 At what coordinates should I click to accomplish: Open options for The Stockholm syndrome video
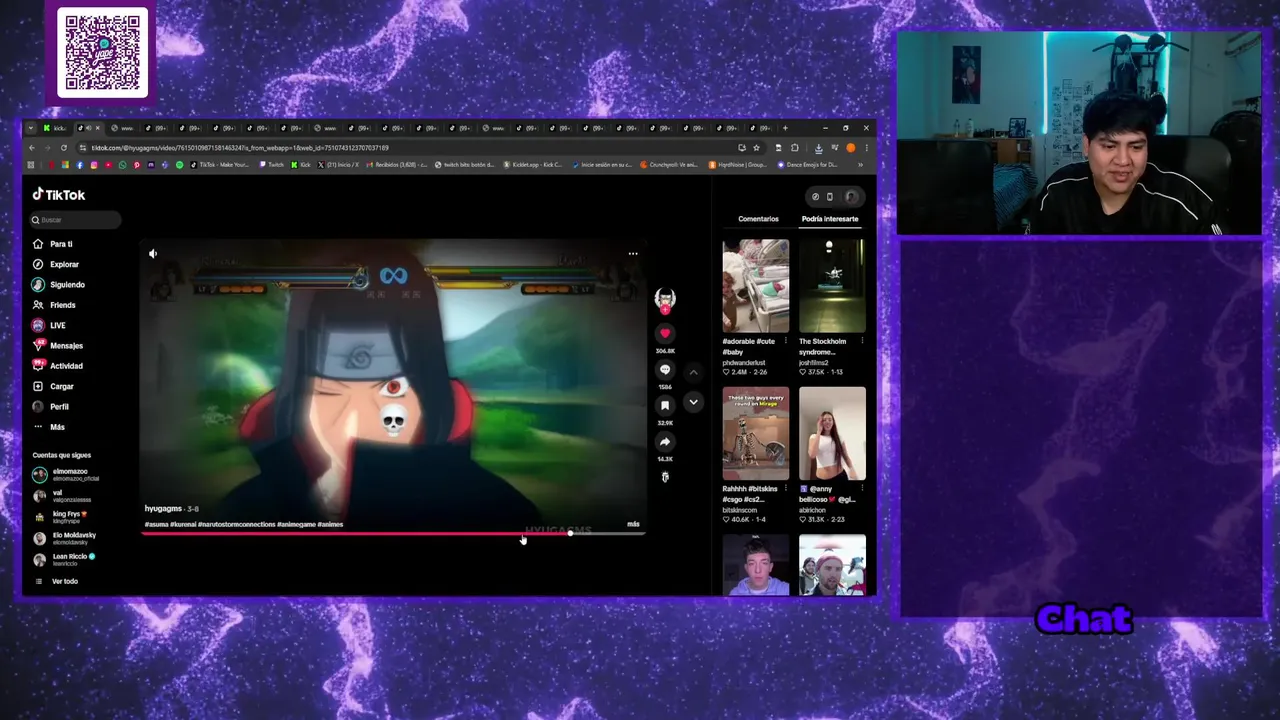coord(862,342)
